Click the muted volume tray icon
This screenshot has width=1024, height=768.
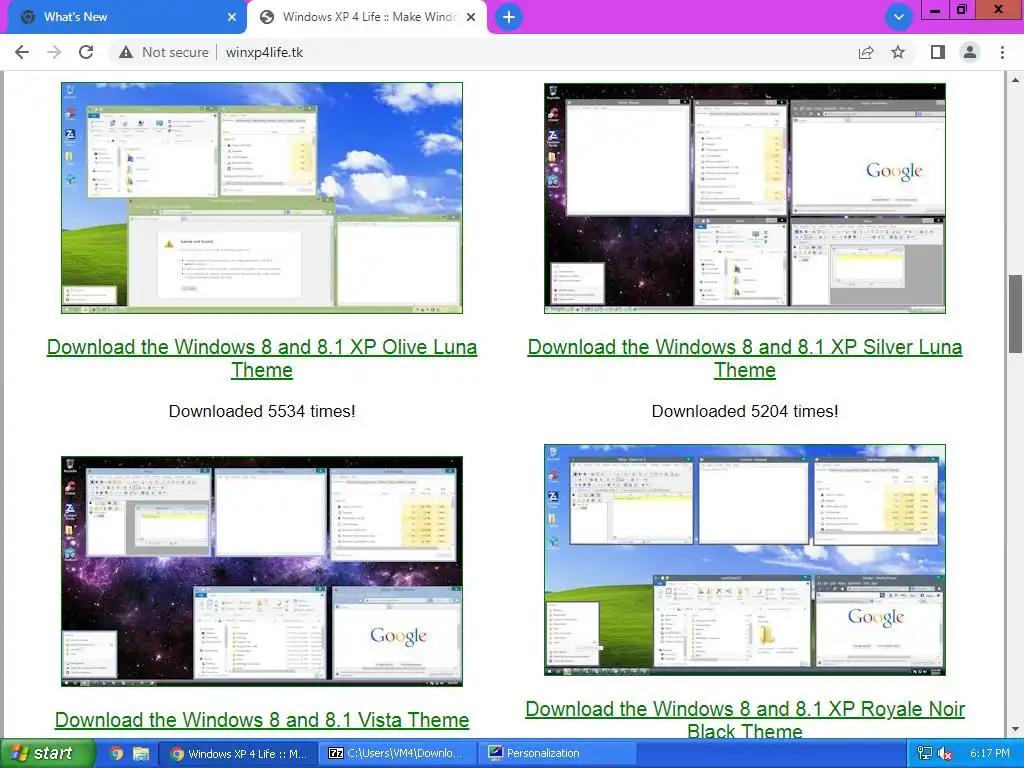click(x=944, y=754)
